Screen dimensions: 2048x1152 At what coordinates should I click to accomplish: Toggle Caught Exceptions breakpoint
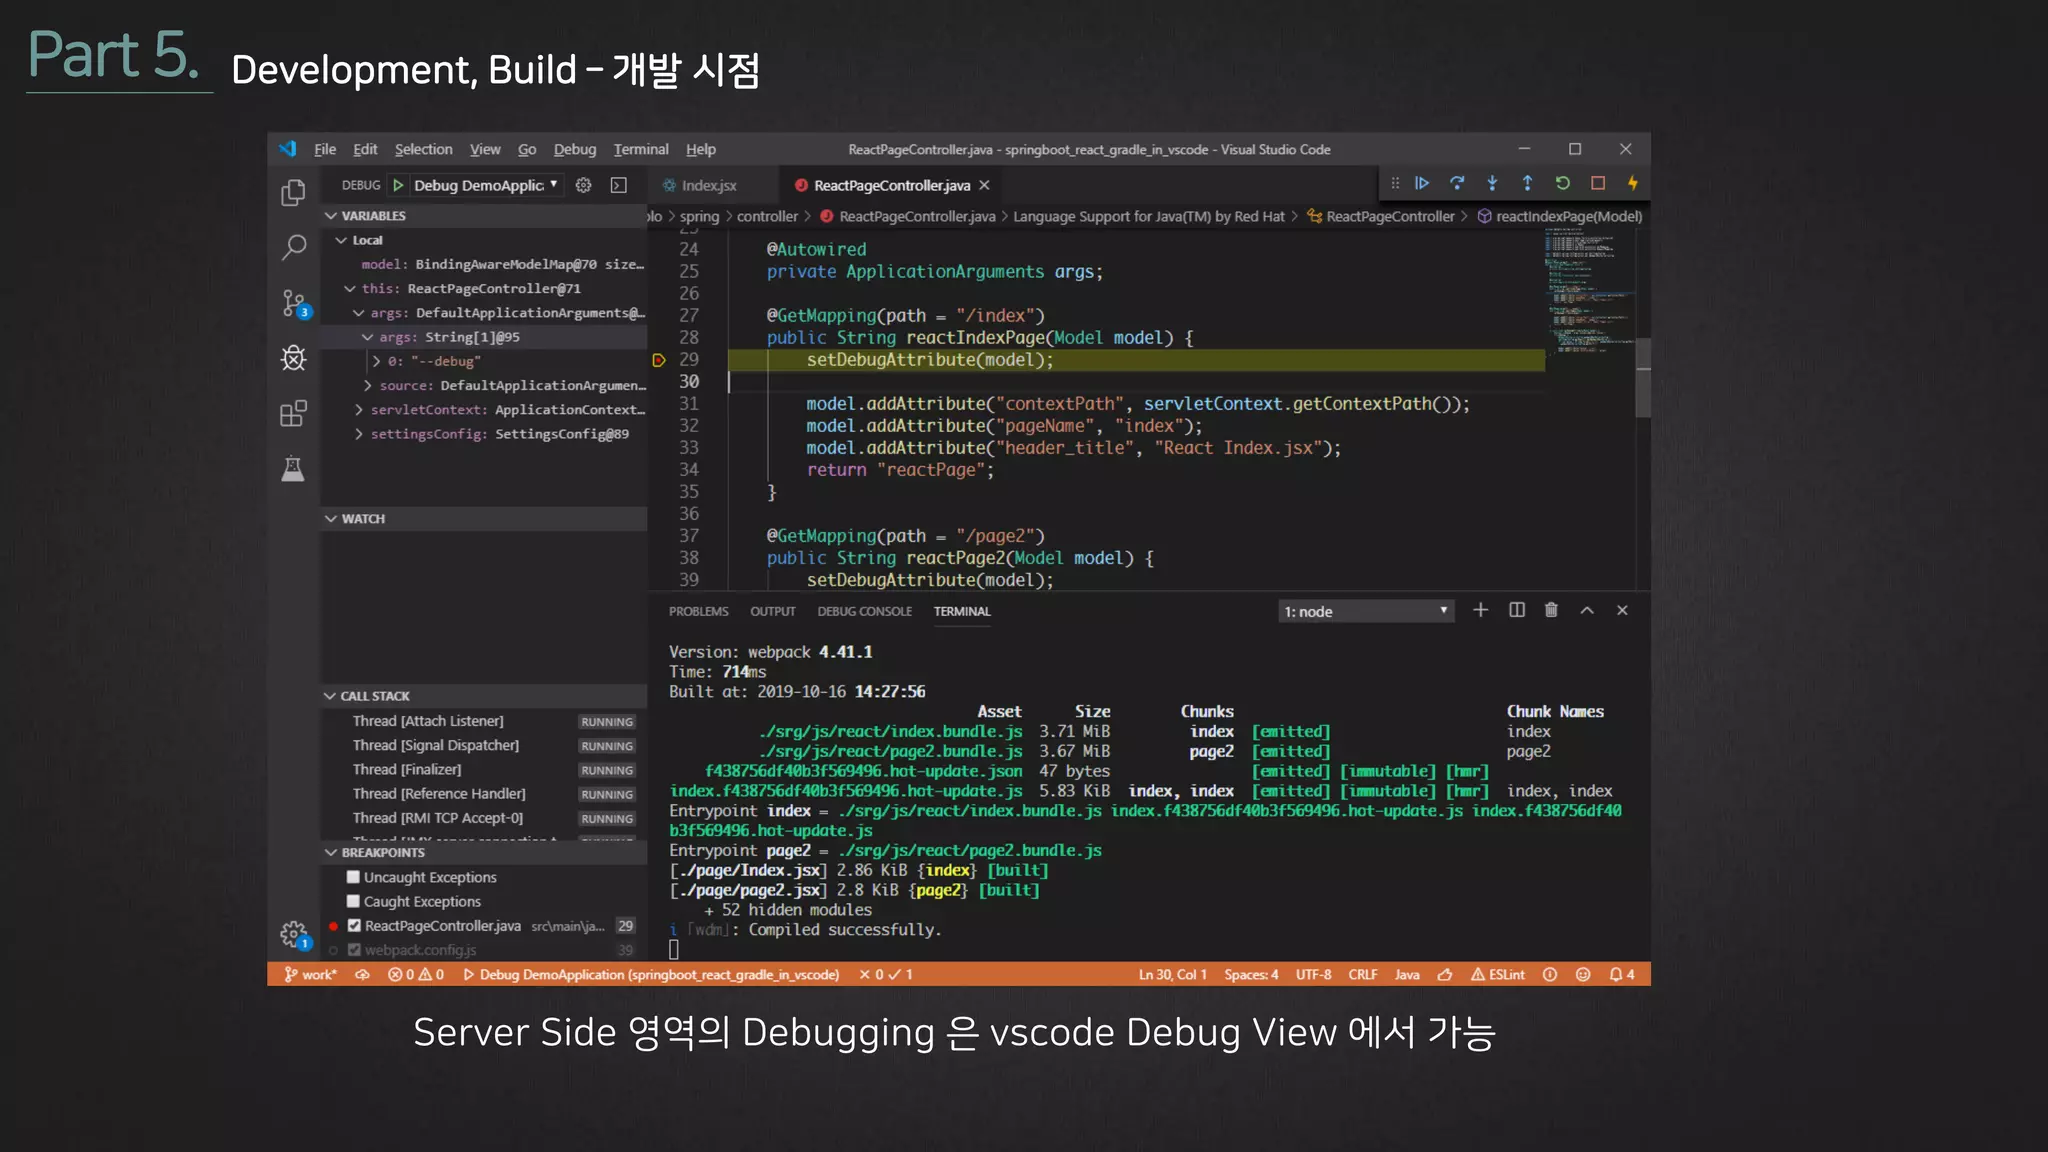[x=353, y=901]
